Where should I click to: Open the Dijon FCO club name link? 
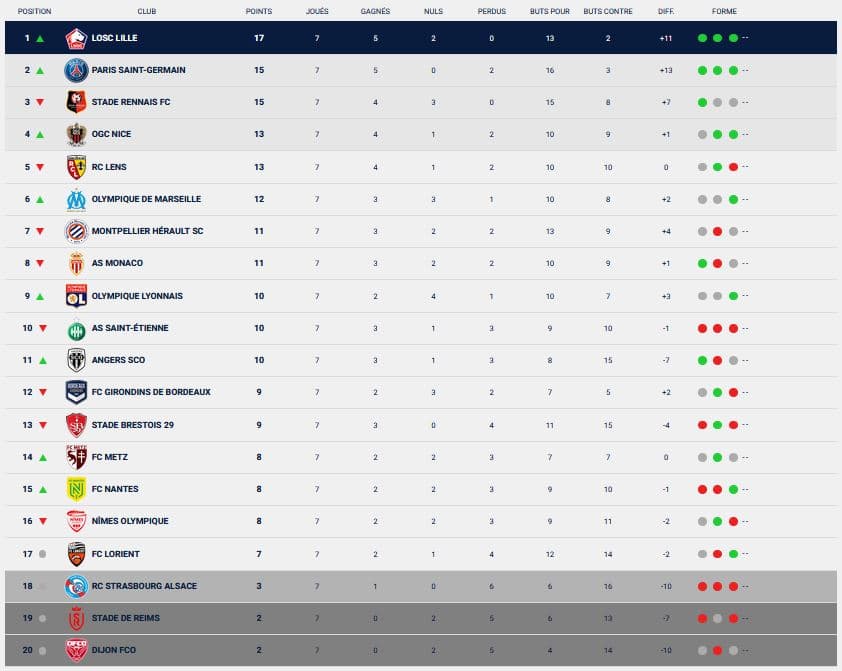pyautogui.click(x=113, y=650)
